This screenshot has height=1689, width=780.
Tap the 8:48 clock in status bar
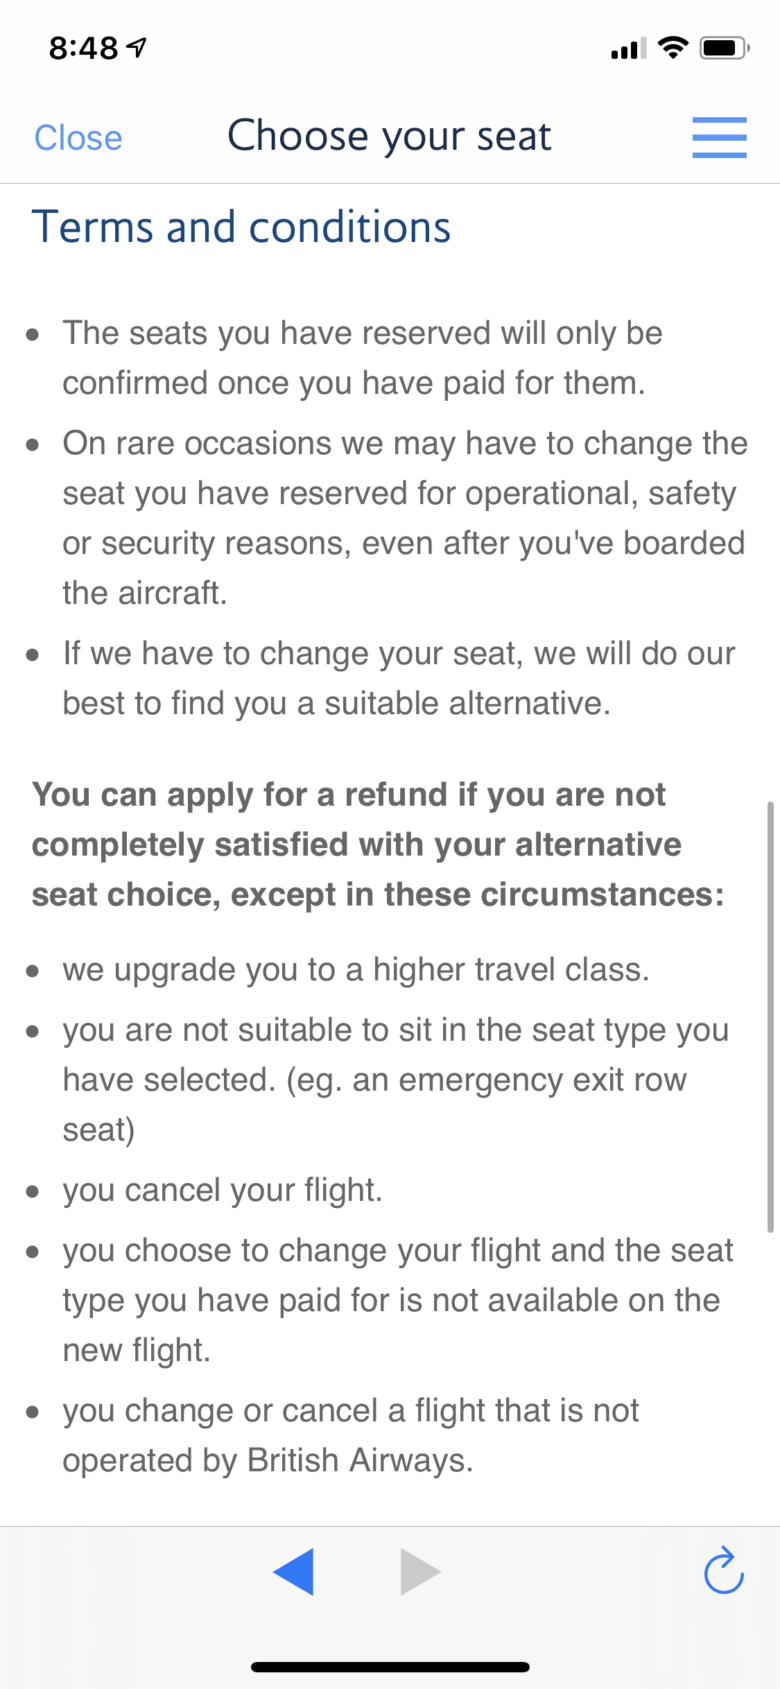pyautogui.click(x=84, y=47)
